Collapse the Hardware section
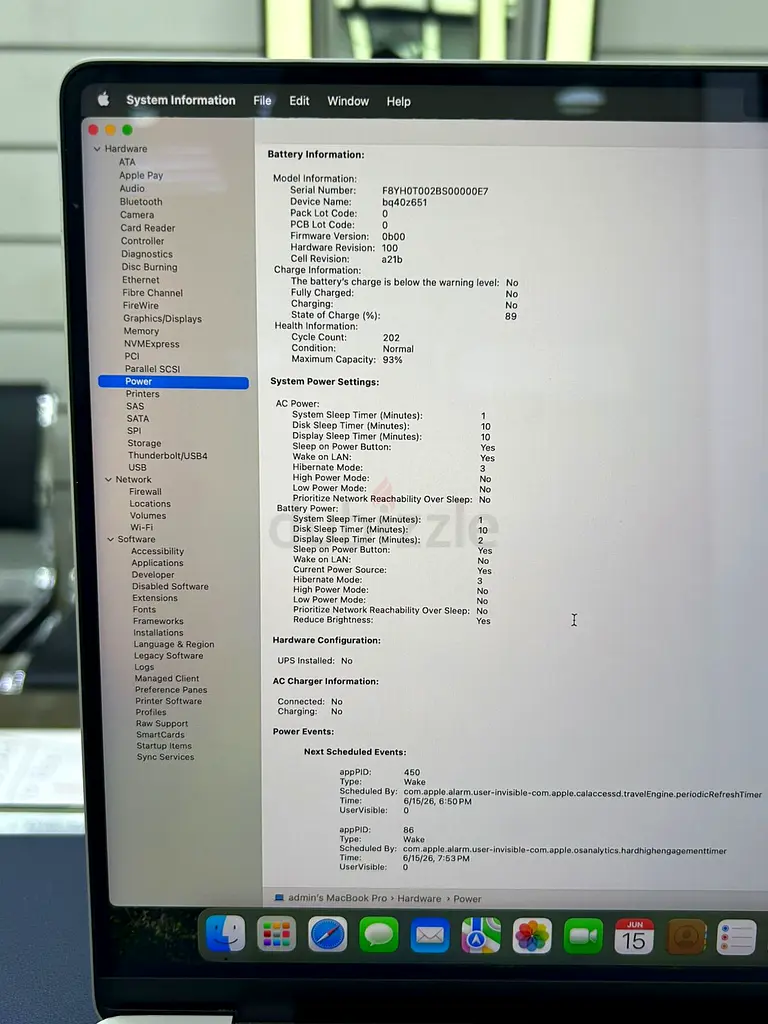 (97, 149)
